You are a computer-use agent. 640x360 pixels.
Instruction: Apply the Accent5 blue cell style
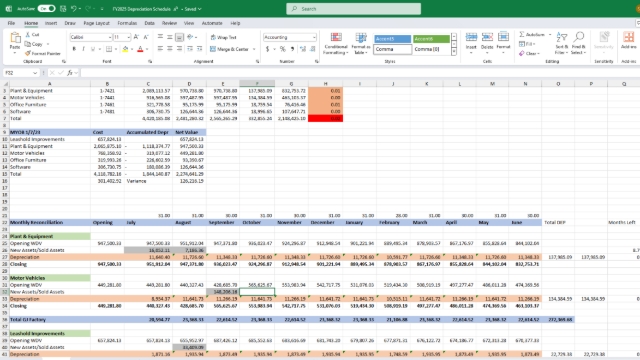pyautogui.click(x=392, y=39)
